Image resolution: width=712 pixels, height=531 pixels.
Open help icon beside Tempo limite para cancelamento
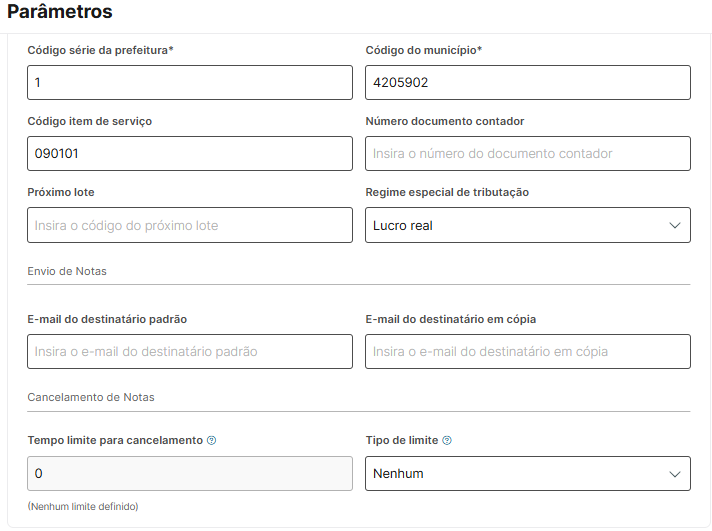click(x=211, y=440)
